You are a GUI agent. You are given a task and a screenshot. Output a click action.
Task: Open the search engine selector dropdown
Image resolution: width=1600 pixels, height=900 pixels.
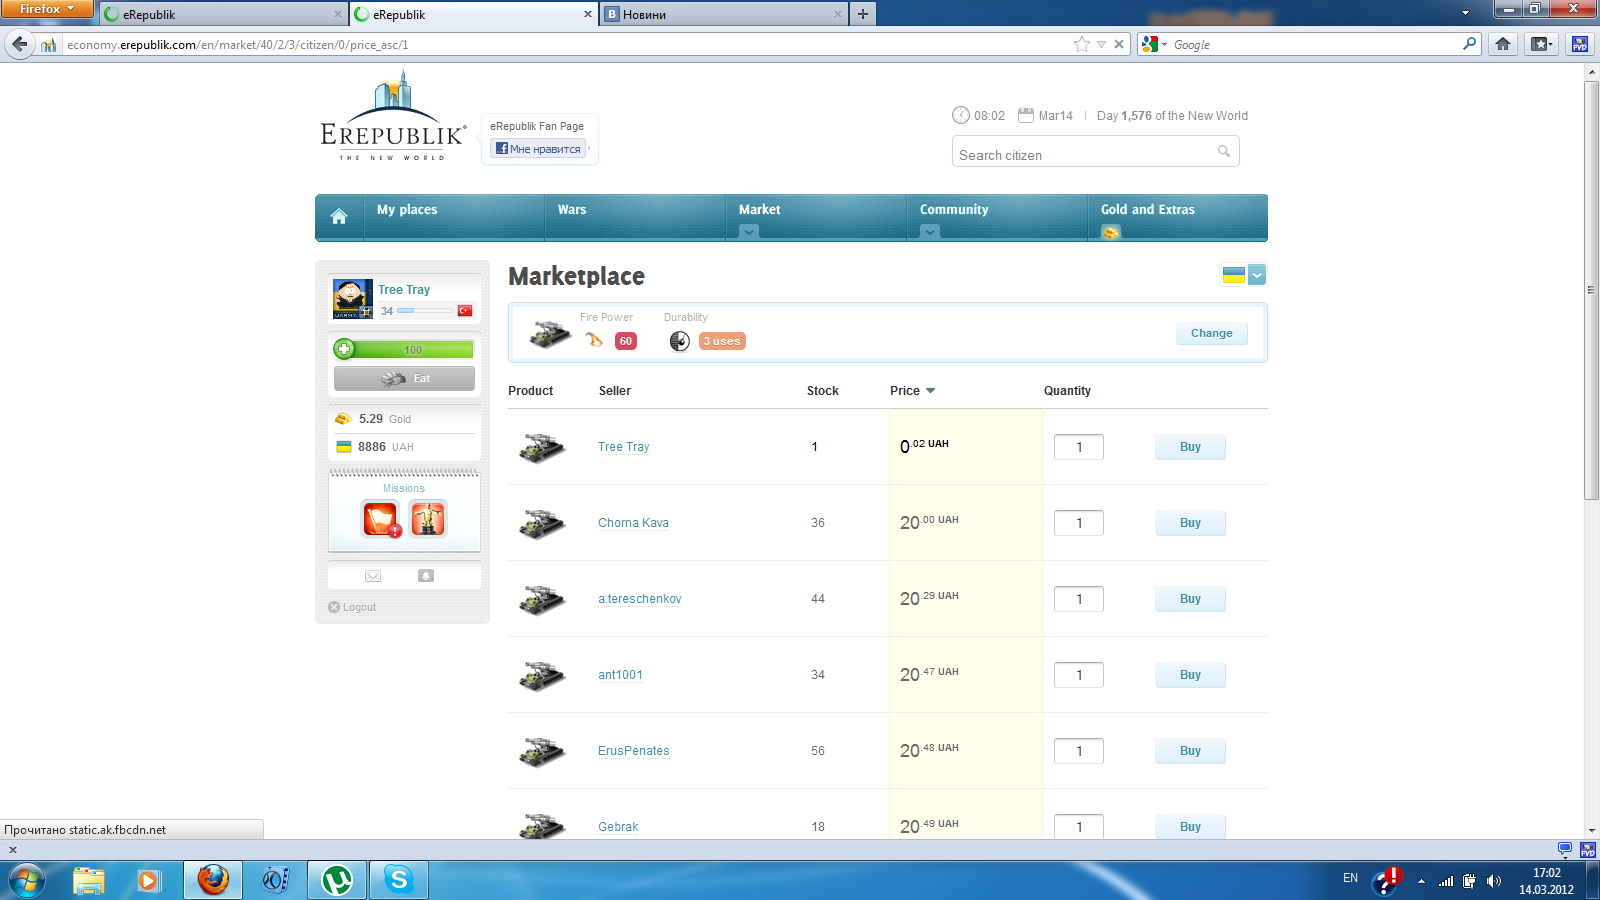pos(1155,44)
